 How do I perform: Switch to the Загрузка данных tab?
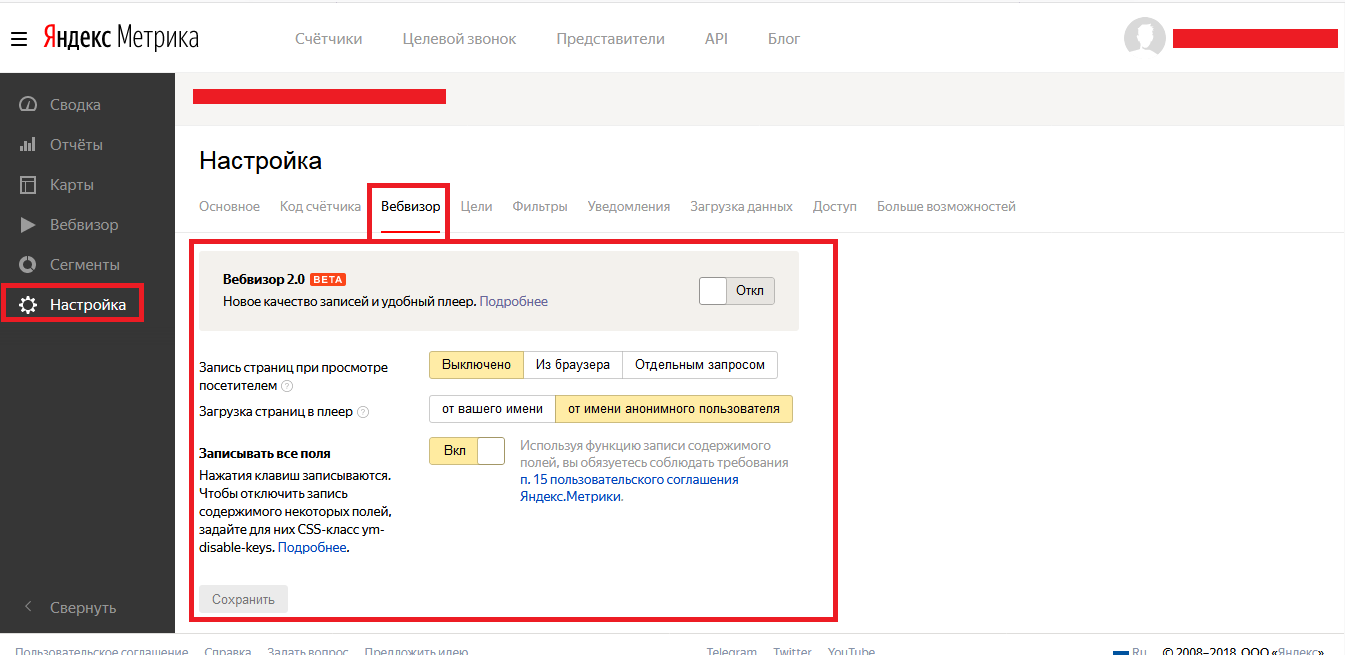pos(741,207)
